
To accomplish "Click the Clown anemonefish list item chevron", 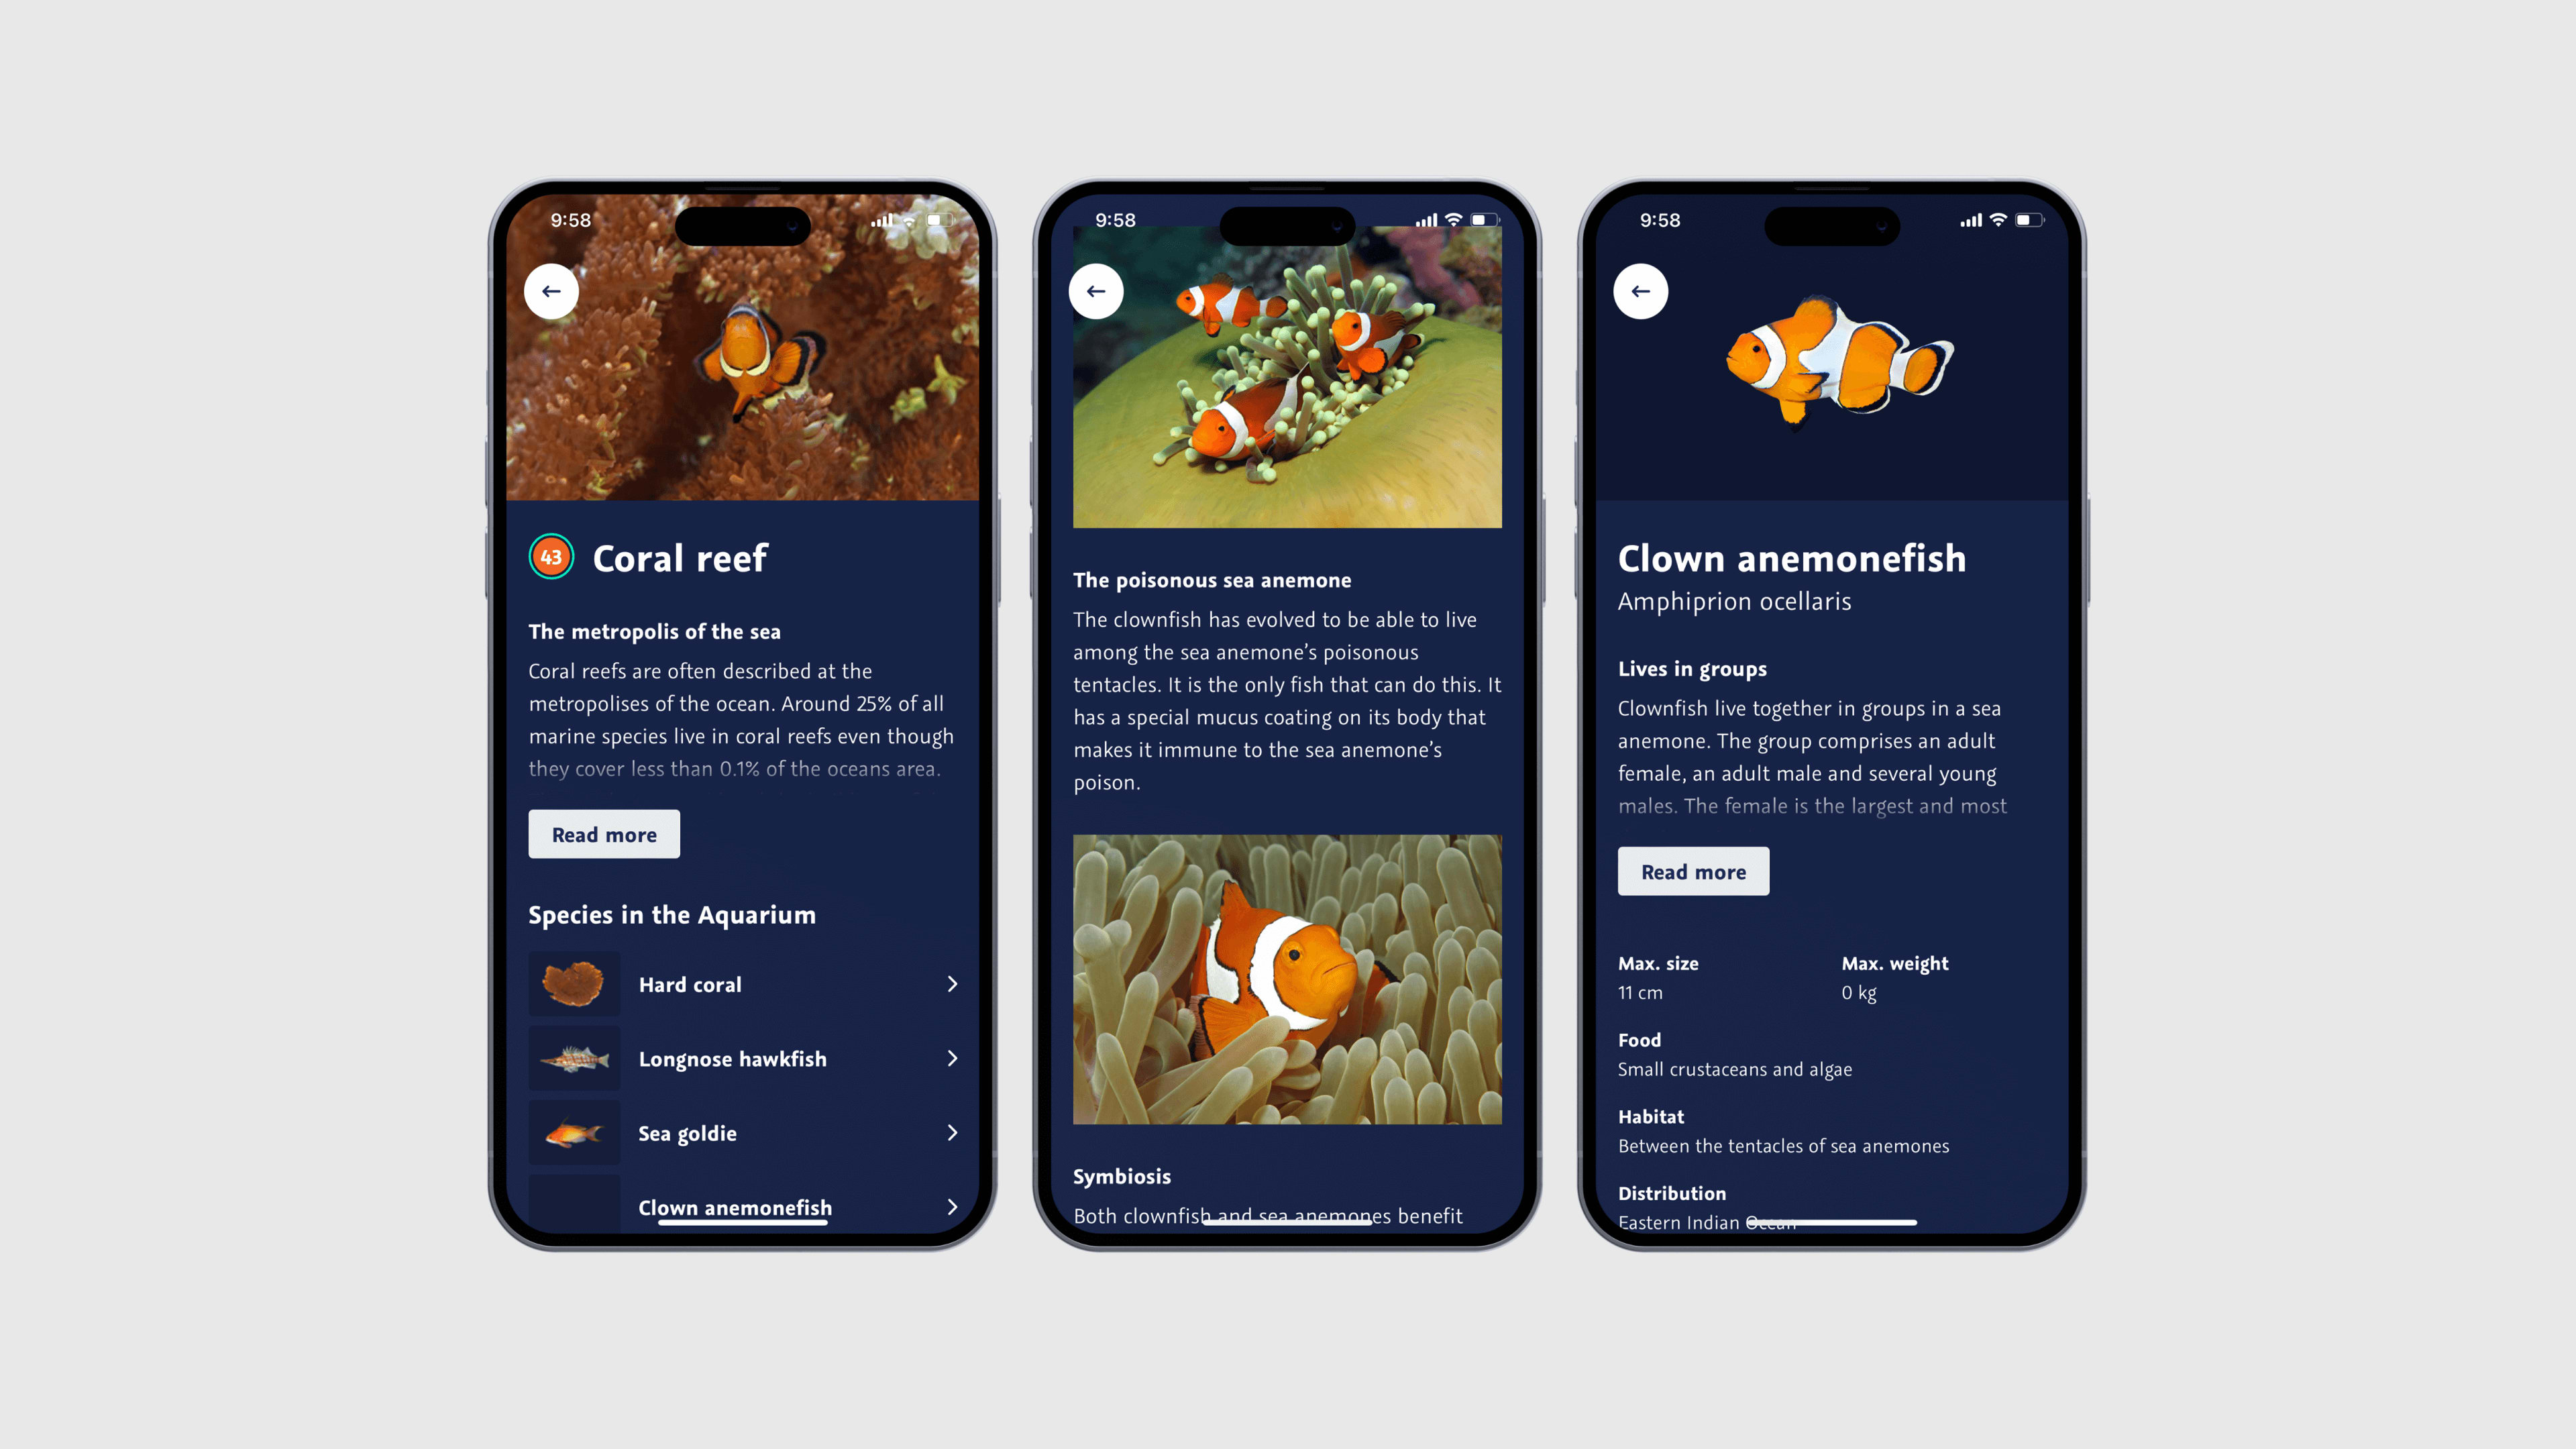I will (955, 1207).
